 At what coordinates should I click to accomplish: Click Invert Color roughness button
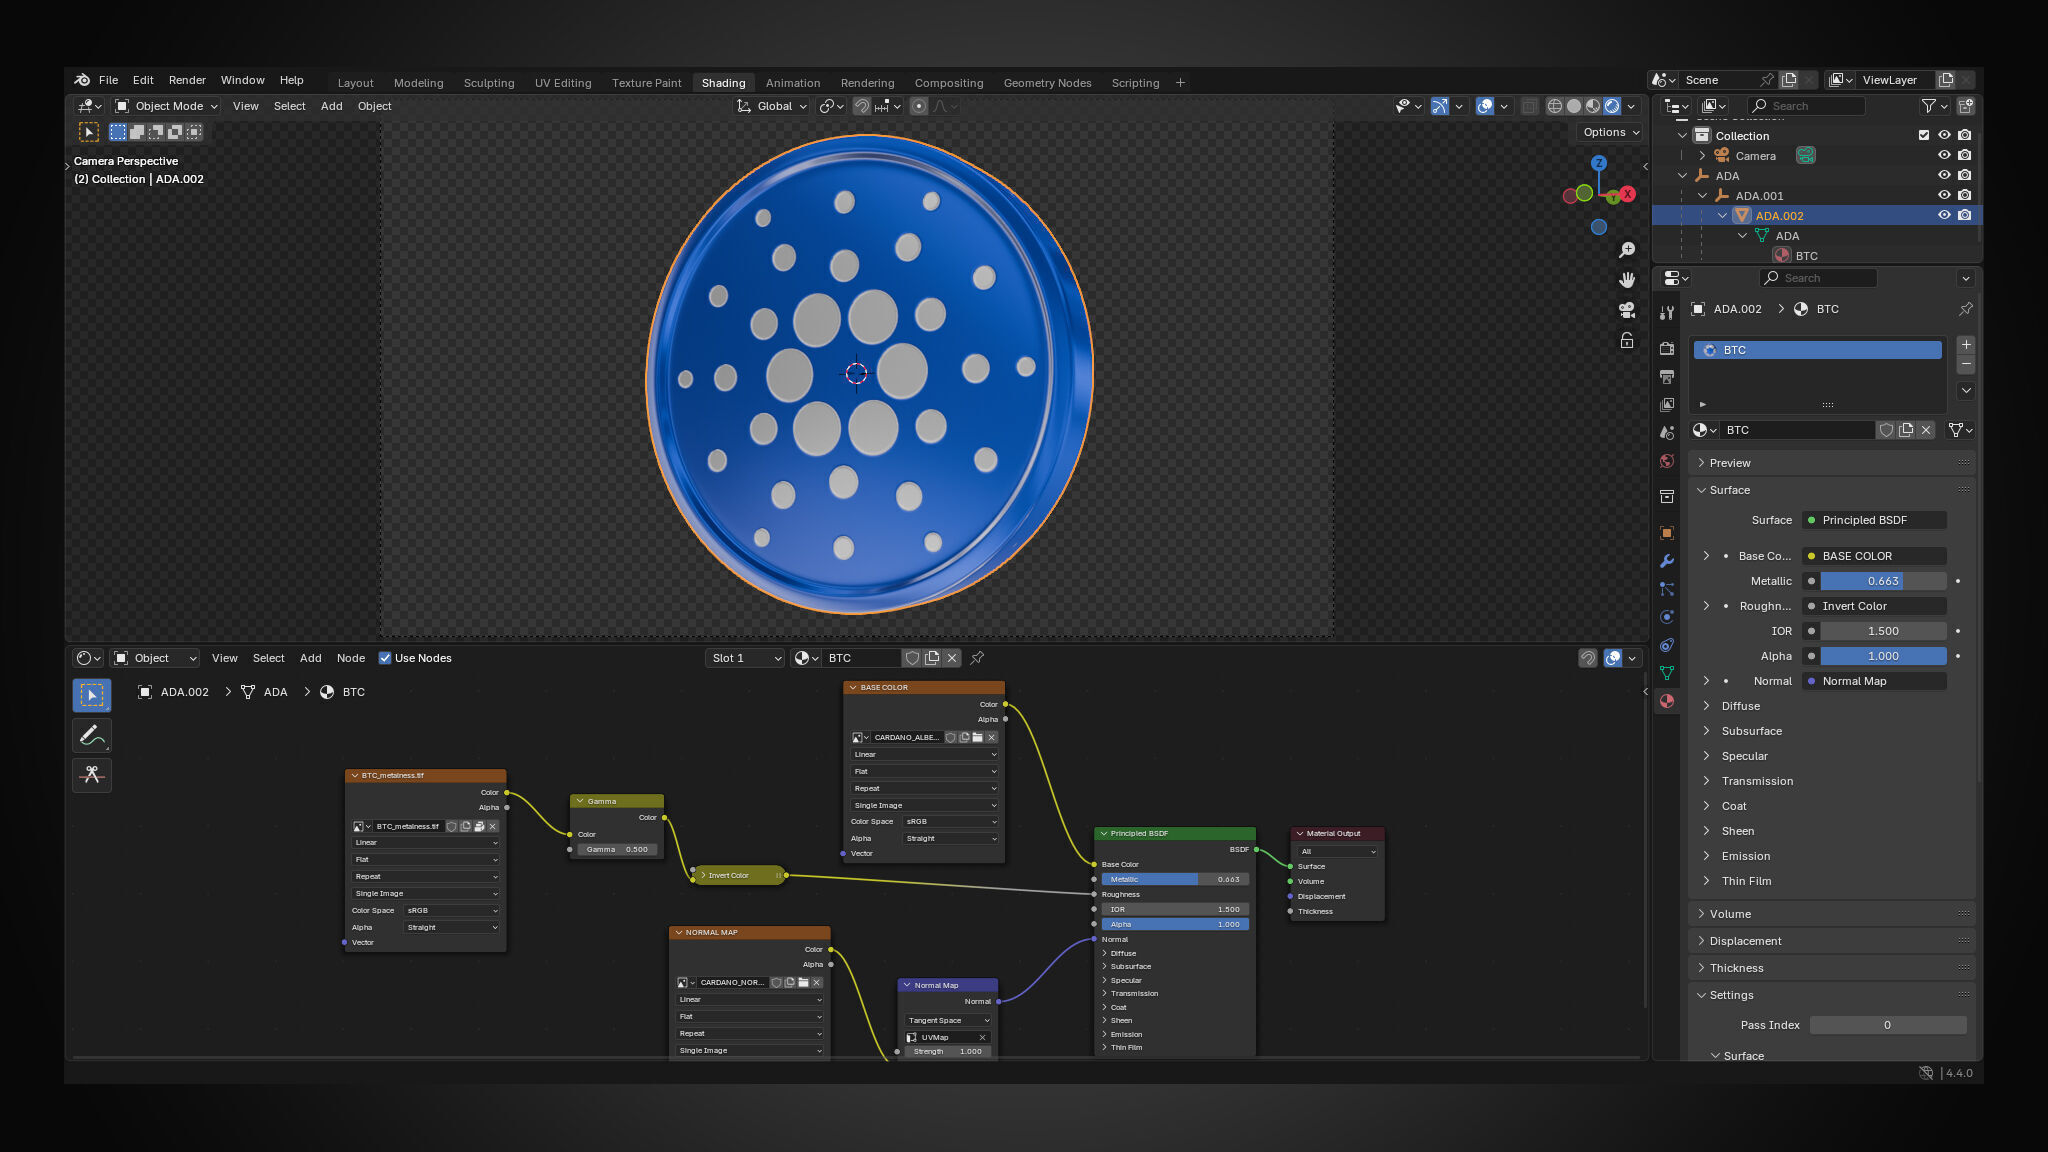(x=1874, y=606)
